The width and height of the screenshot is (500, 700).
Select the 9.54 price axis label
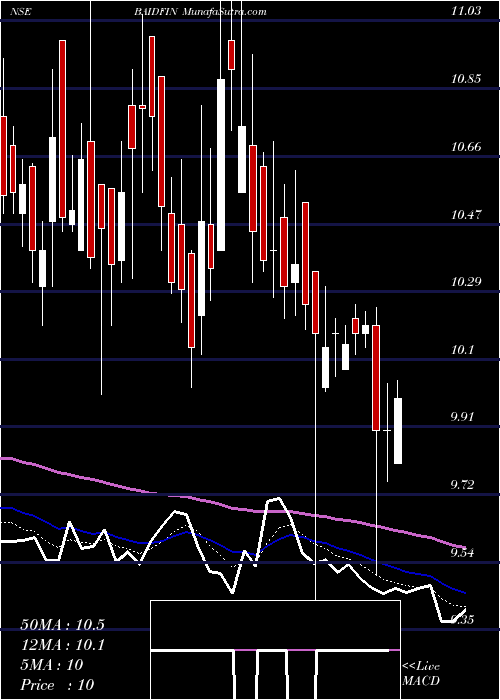tap(464, 553)
